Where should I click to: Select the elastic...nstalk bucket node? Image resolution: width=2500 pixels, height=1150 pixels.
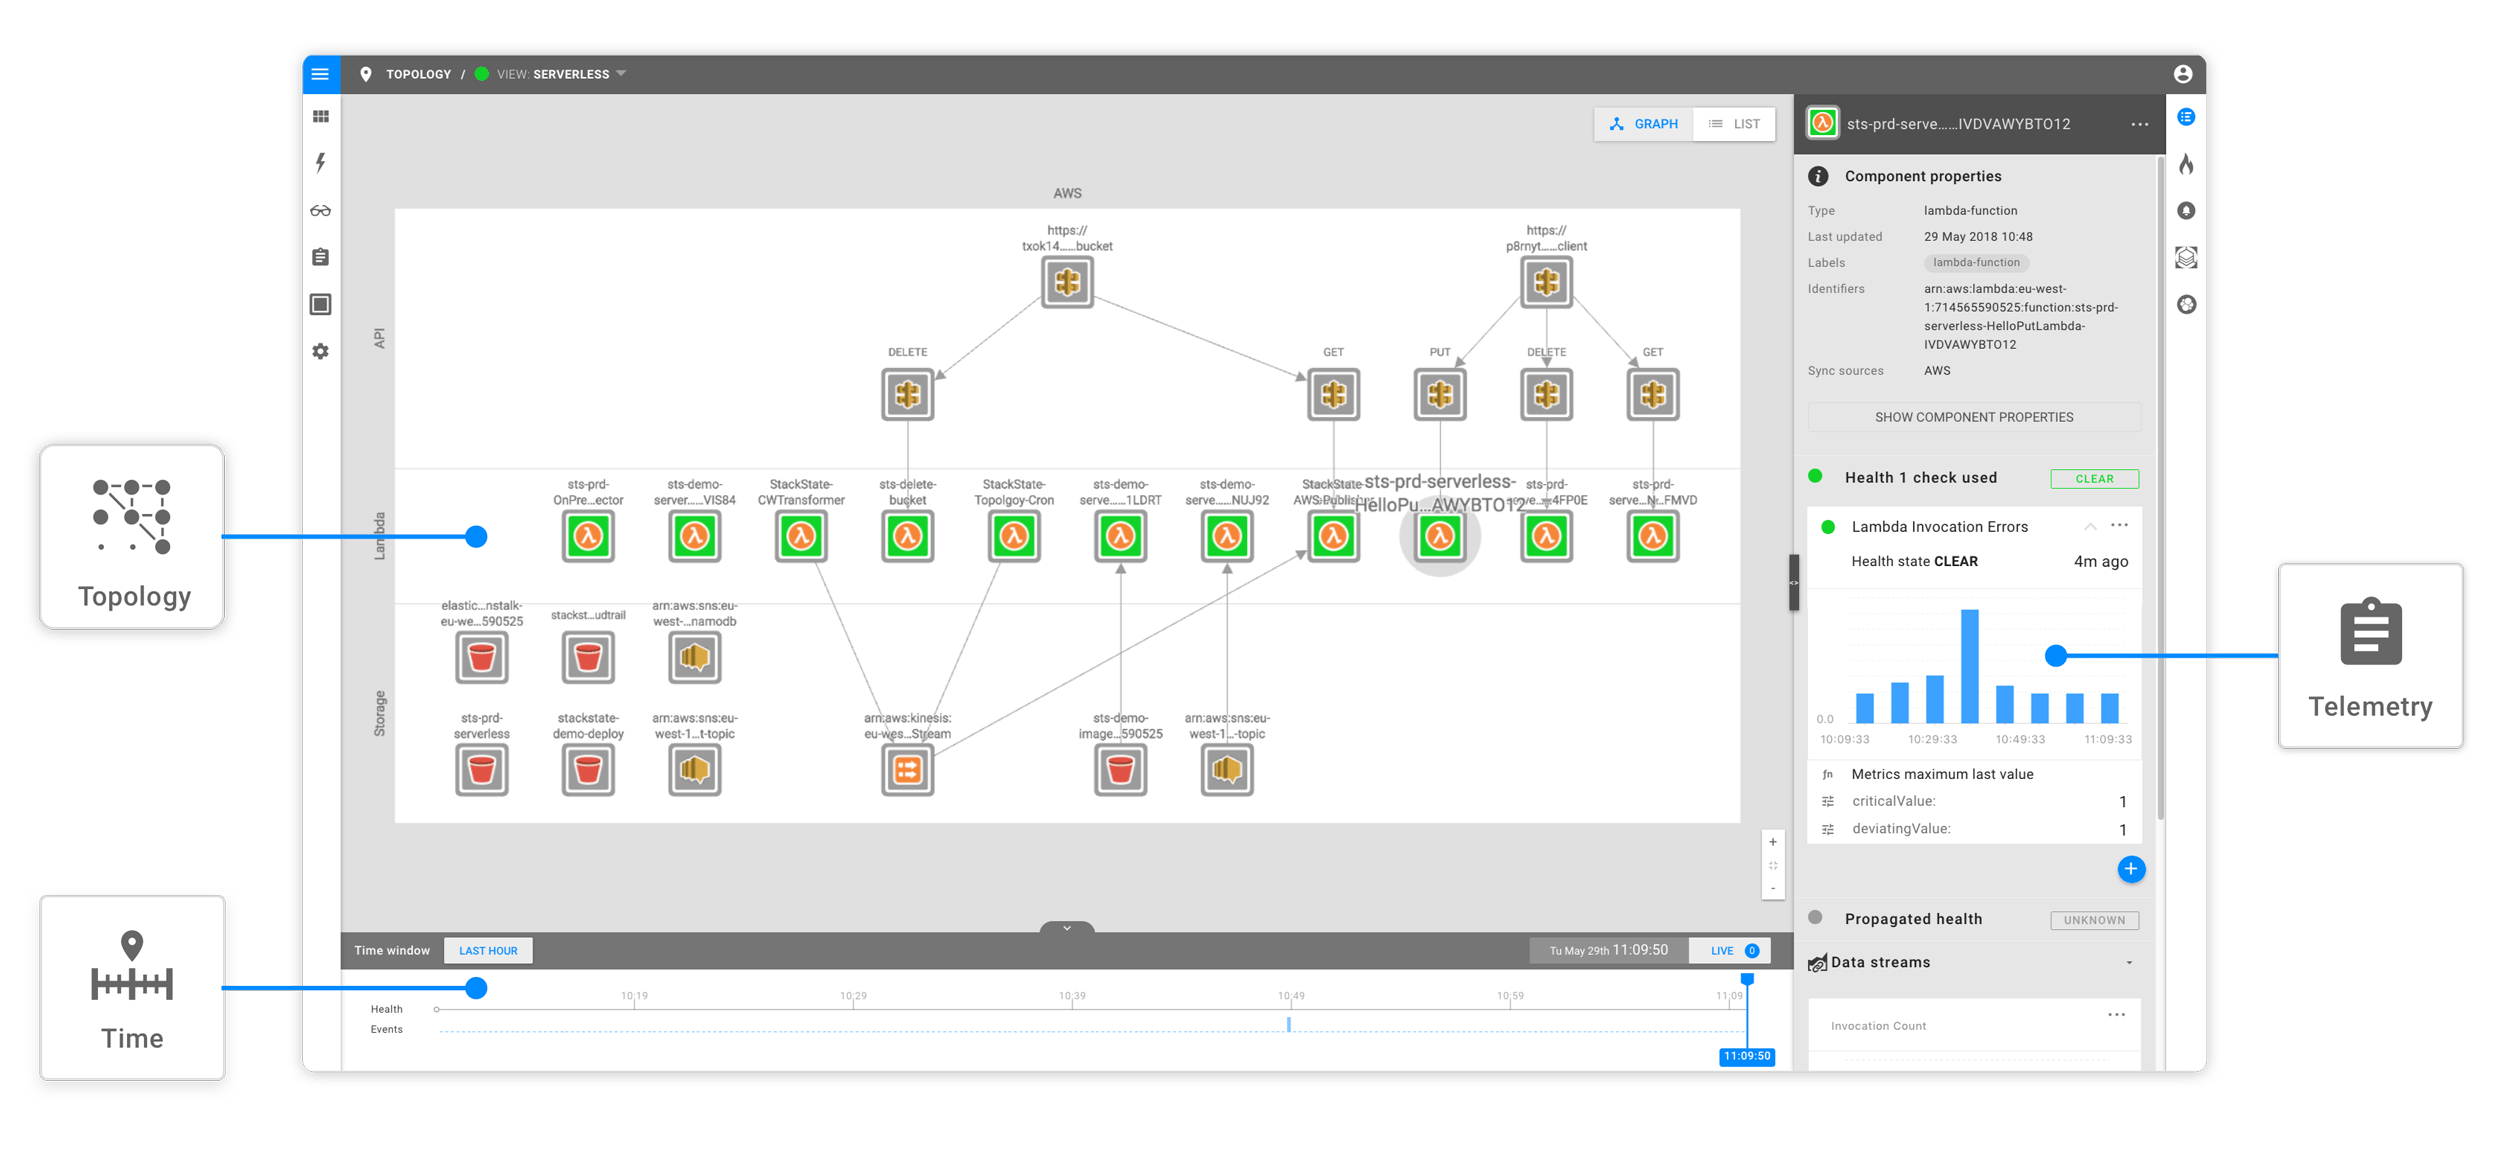click(482, 658)
